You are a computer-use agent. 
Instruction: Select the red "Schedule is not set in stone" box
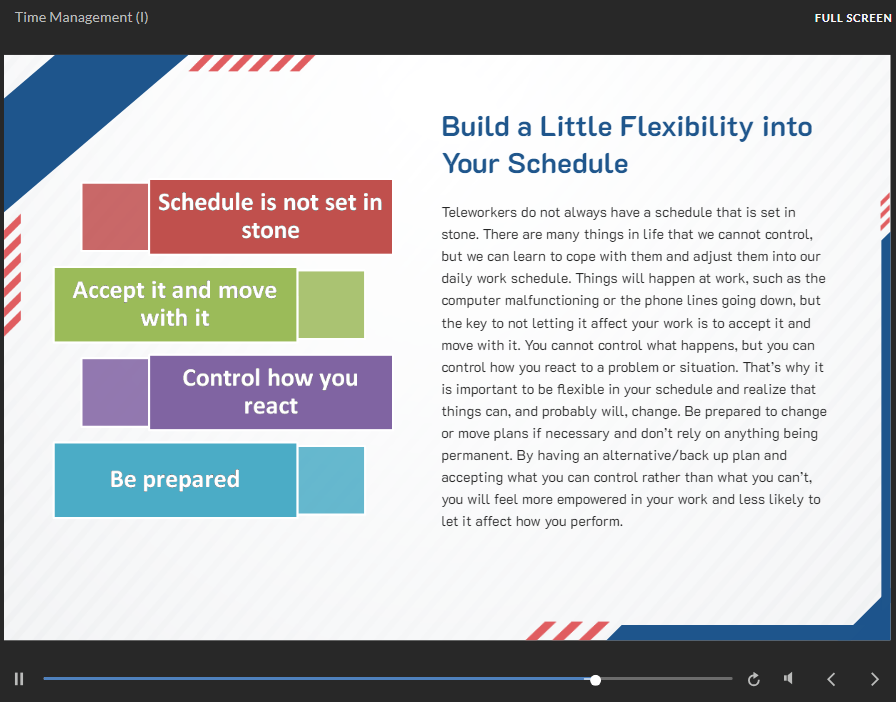[x=270, y=216]
